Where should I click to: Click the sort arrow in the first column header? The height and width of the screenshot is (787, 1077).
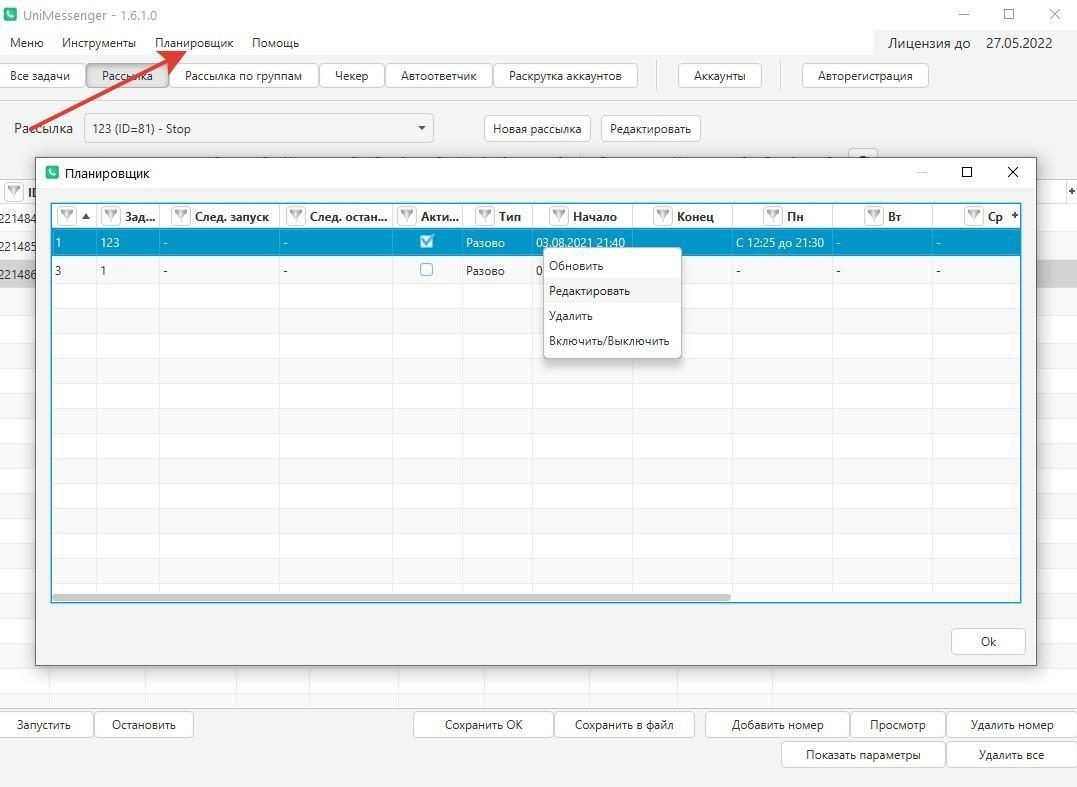pos(86,216)
